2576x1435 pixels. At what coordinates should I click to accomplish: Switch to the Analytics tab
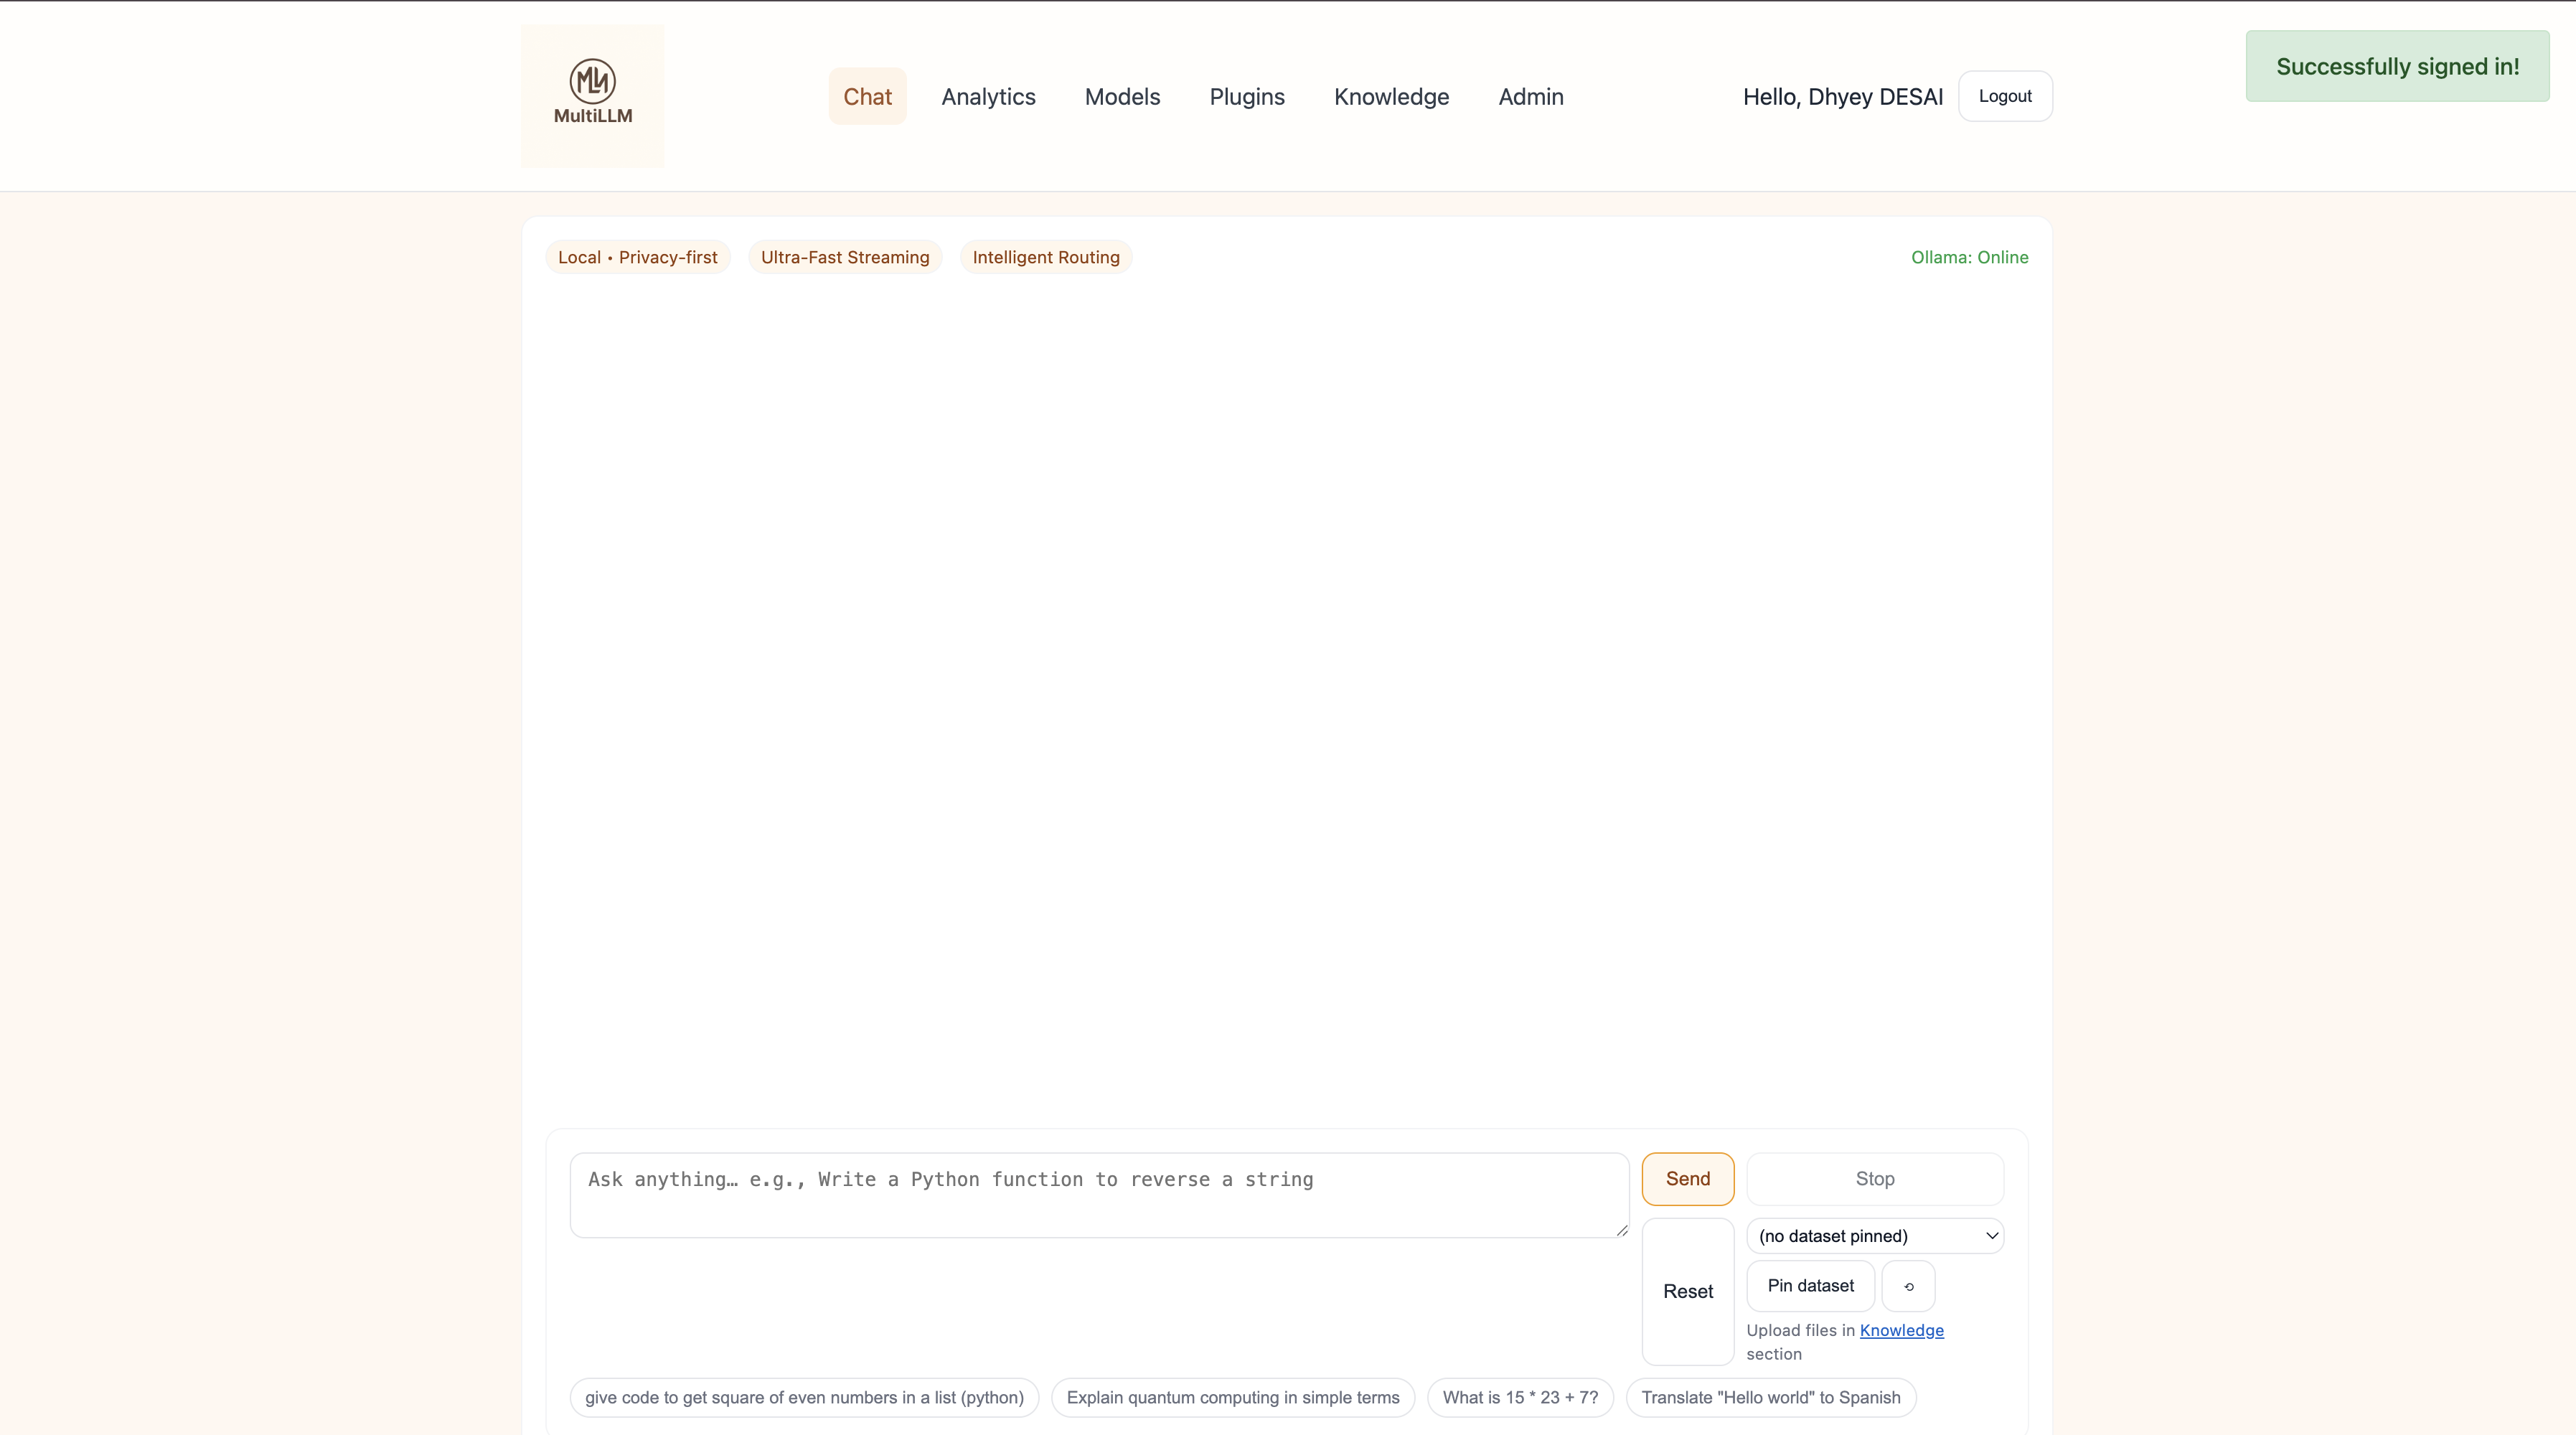(988, 97)
